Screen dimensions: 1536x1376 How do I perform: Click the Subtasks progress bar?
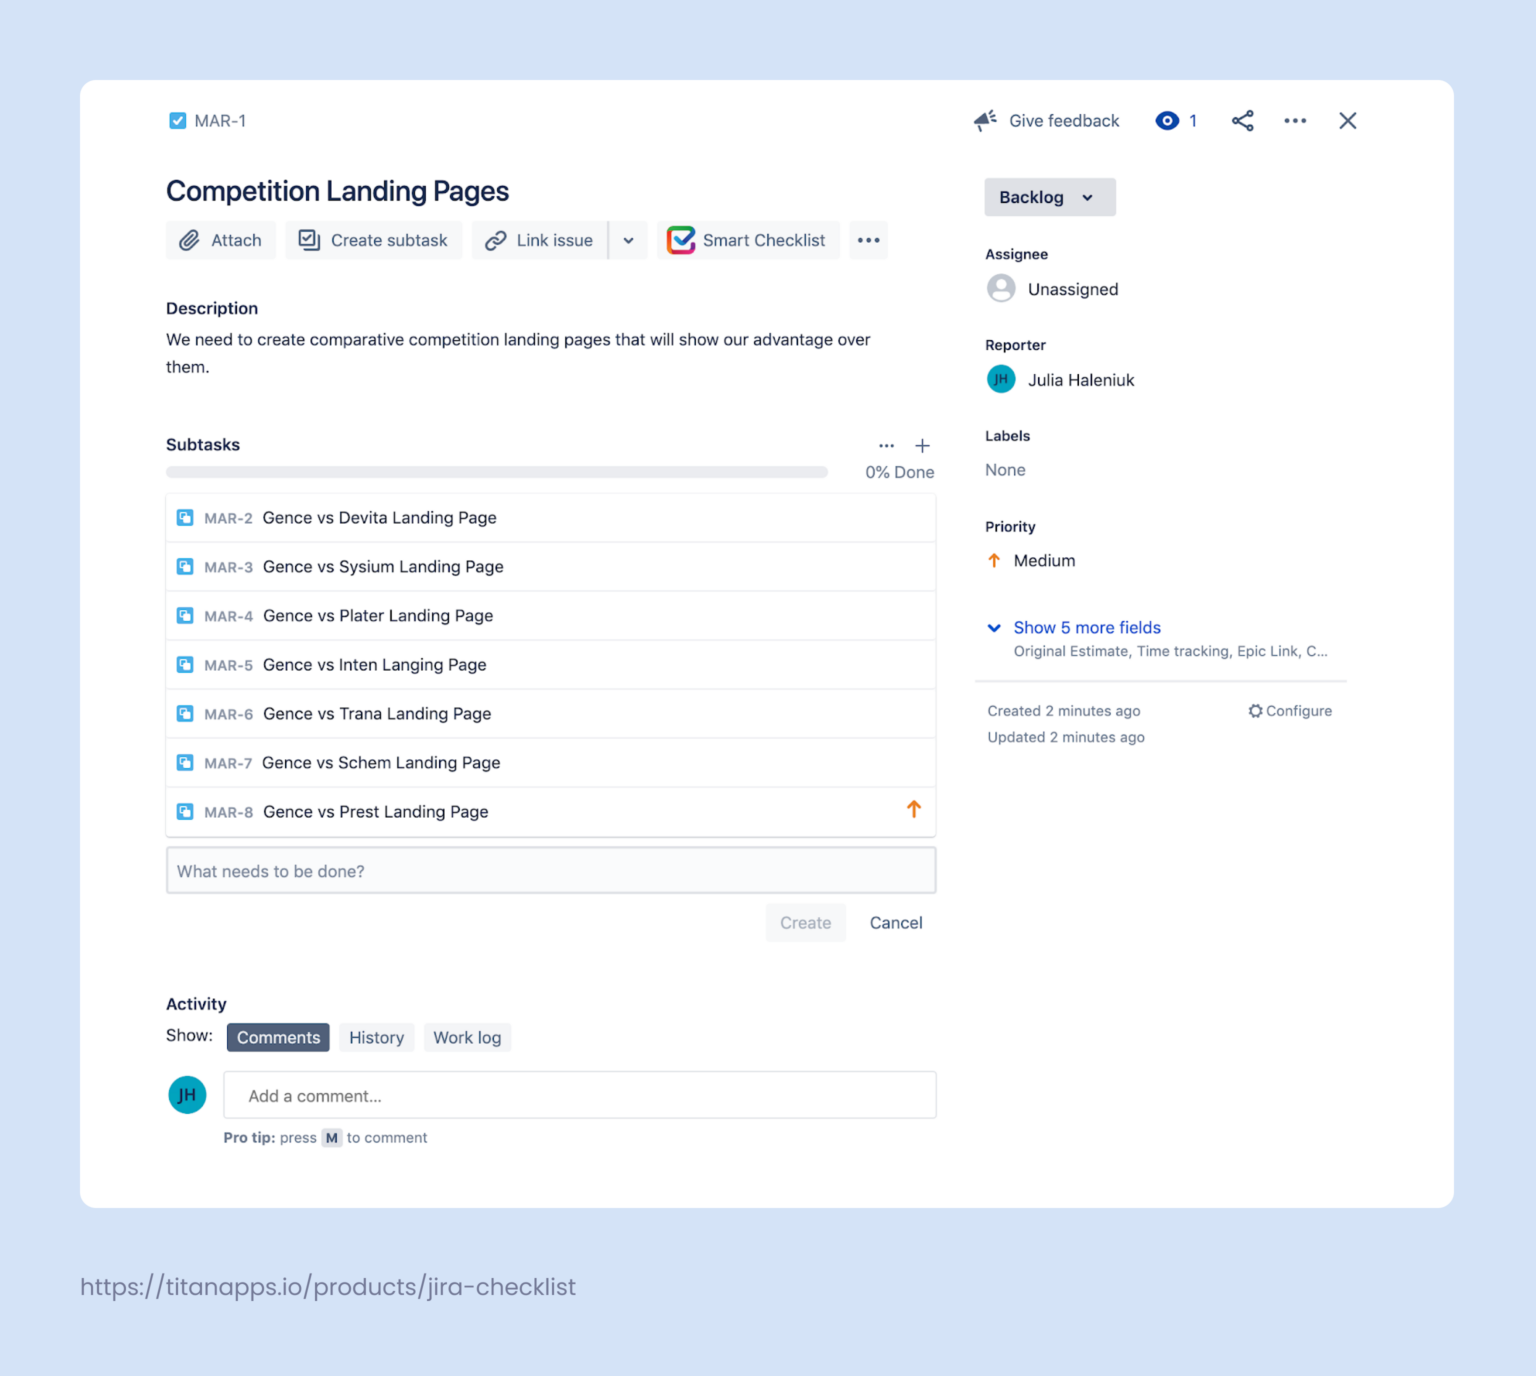pyautogui.click(x=496, y=472)
